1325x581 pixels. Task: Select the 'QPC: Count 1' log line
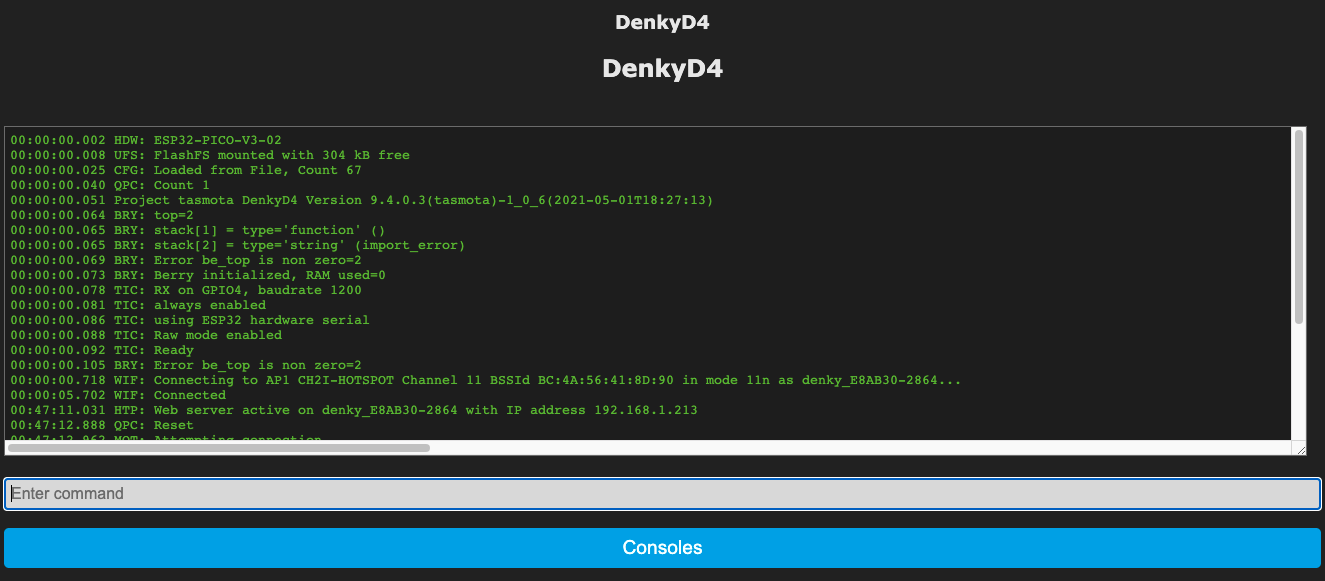click(x=110, y=185)
